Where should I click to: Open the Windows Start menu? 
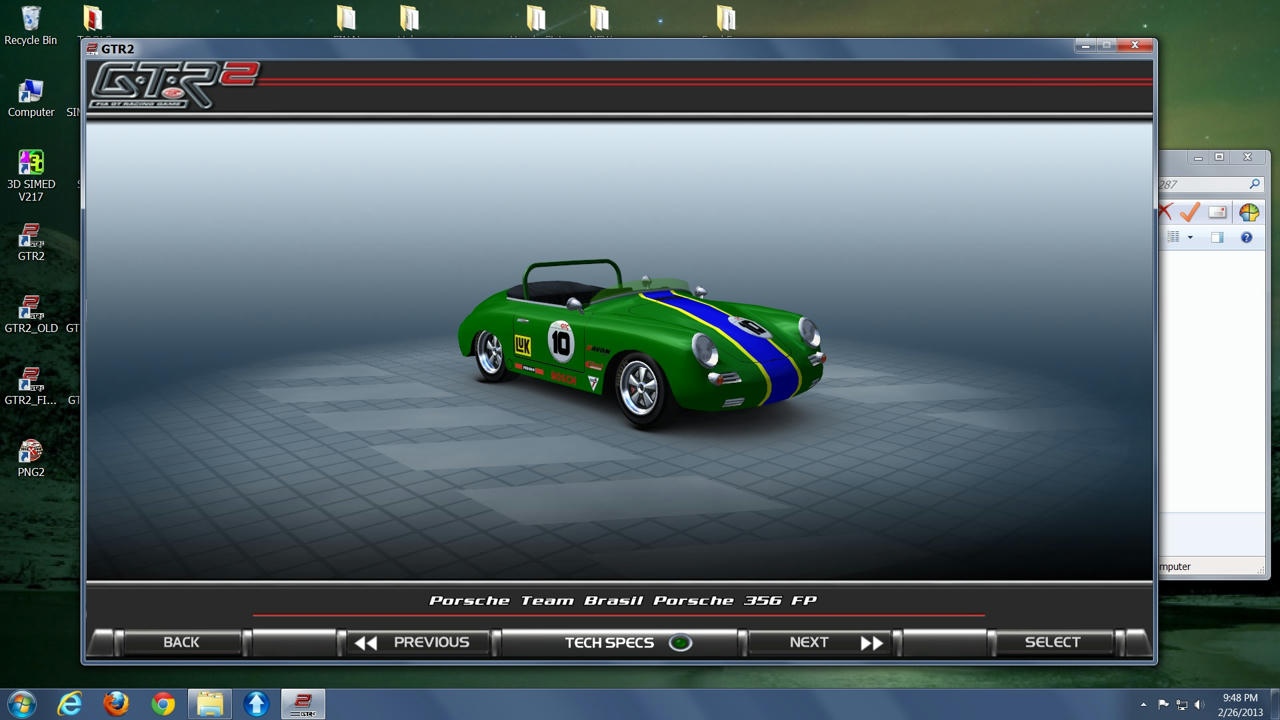[22, 704]
